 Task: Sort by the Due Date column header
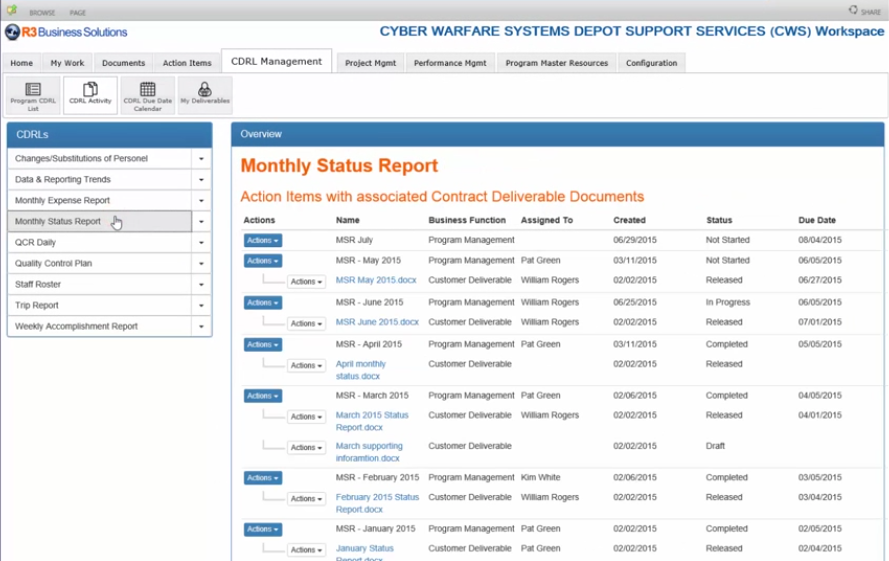pyautogui.click(x=816, y=220)
